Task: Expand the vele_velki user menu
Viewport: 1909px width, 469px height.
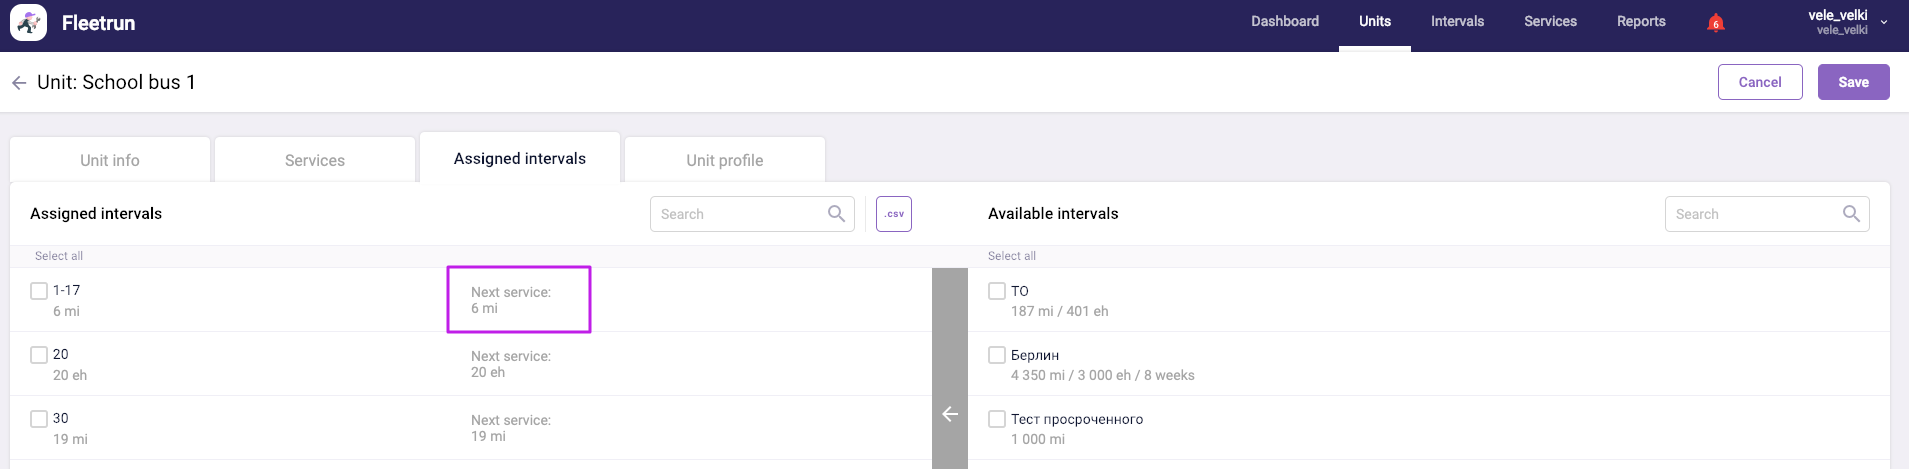Action: [x=1884, y=22]
